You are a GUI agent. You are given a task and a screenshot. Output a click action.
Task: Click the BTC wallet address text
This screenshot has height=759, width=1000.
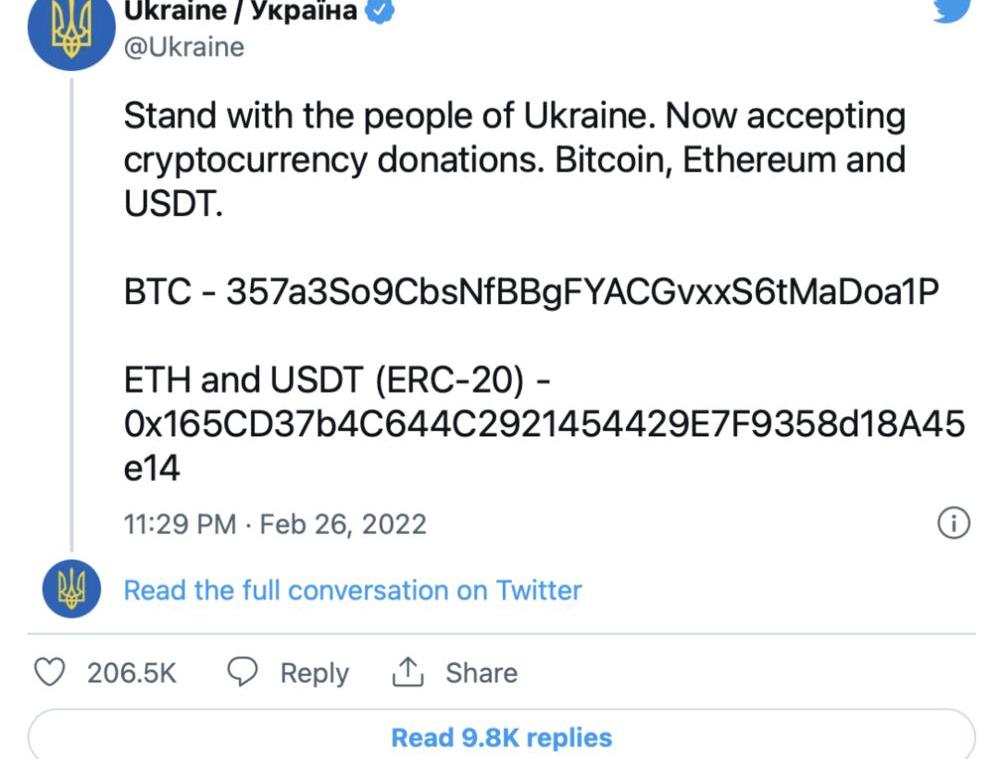click(x=583, y=291)
